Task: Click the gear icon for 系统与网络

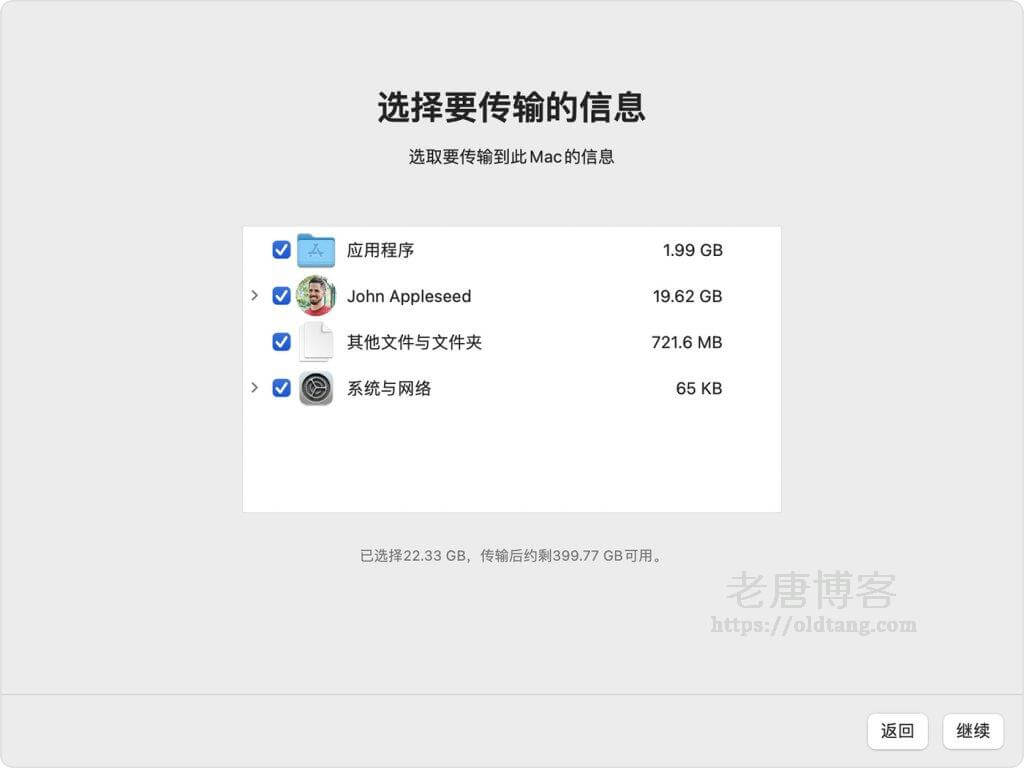Action: (316, 388)
